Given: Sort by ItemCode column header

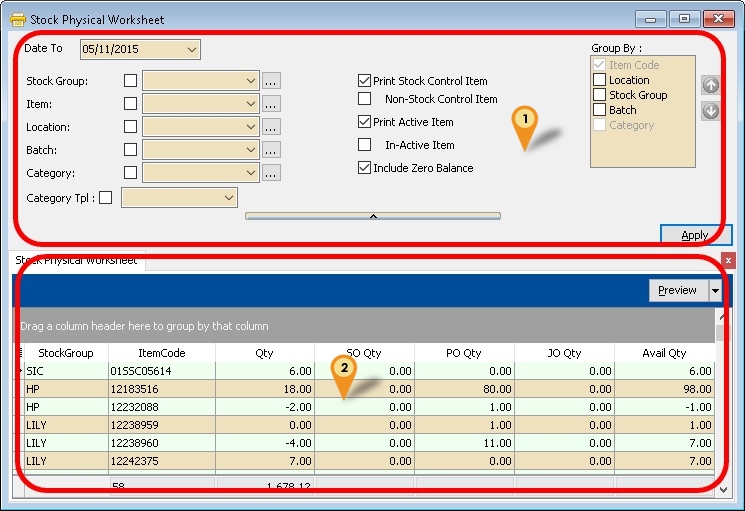Looking at the screenshot, I should point(161,353).
